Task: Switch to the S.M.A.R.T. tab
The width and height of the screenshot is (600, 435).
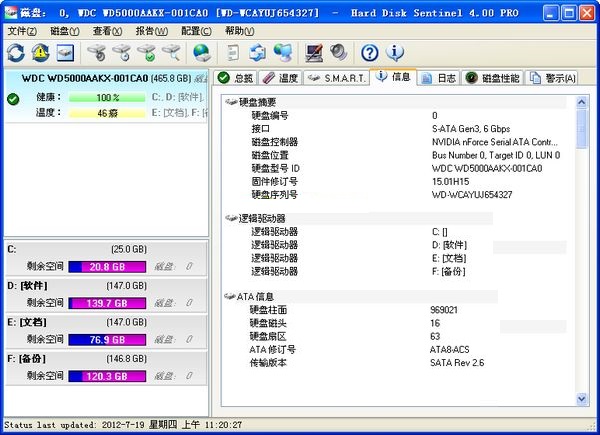Action: pos(337,78)
